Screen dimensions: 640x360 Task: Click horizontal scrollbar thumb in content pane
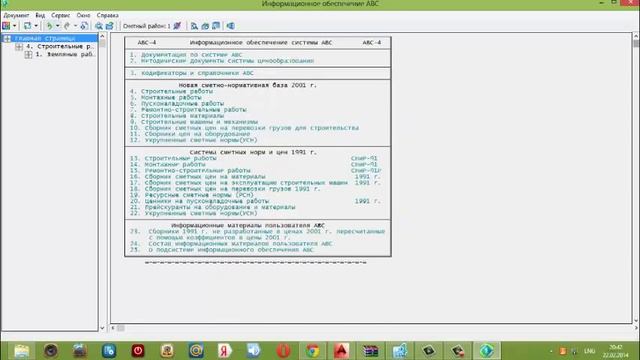click(x=121, y=328)
